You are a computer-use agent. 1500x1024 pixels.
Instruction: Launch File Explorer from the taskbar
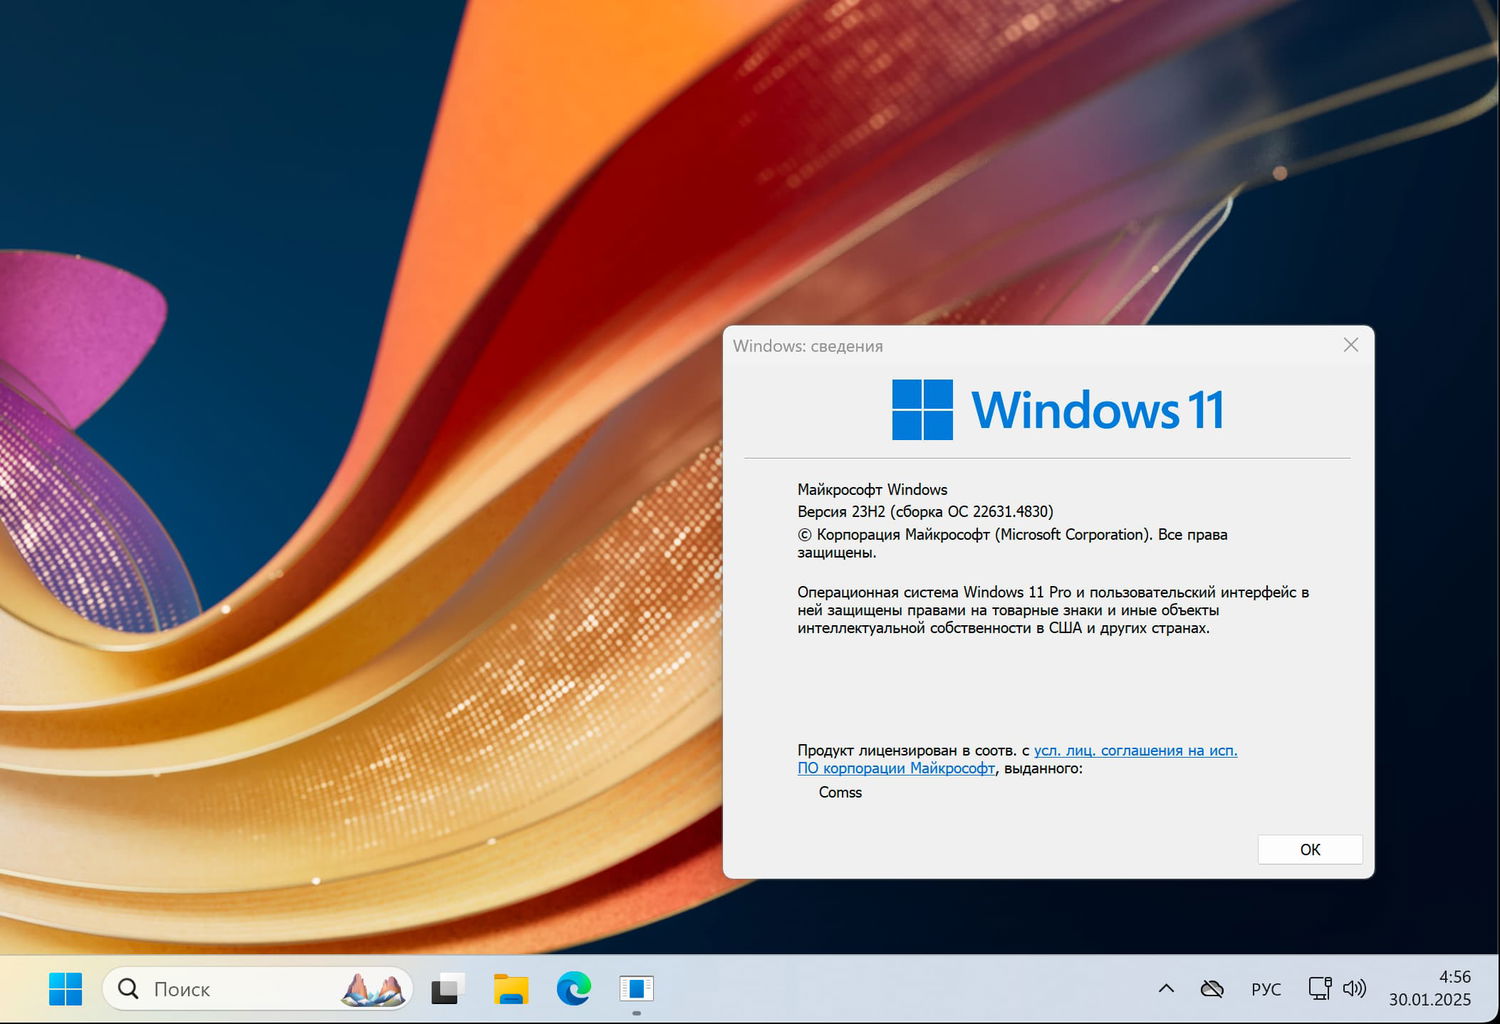pyautogui.click(x=510, y=988)
